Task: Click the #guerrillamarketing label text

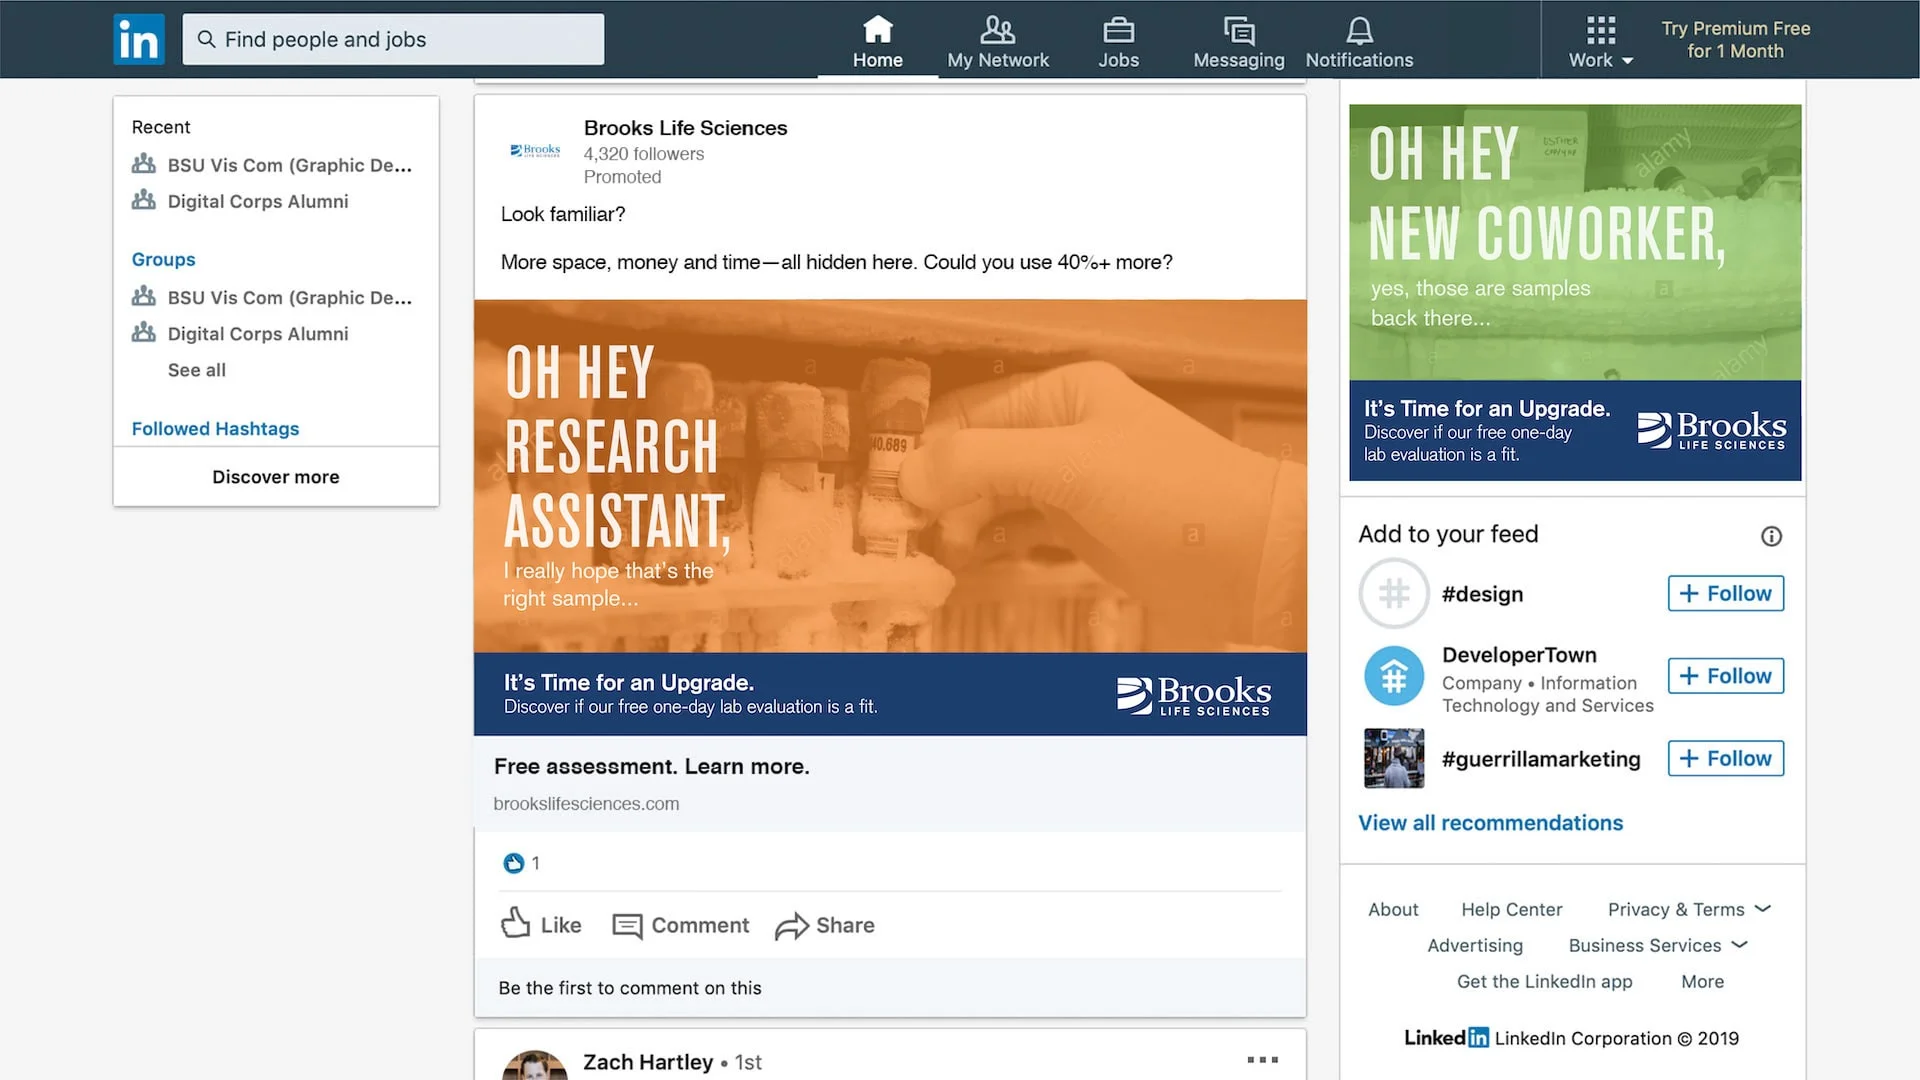Action: (x=1541, y=759)
